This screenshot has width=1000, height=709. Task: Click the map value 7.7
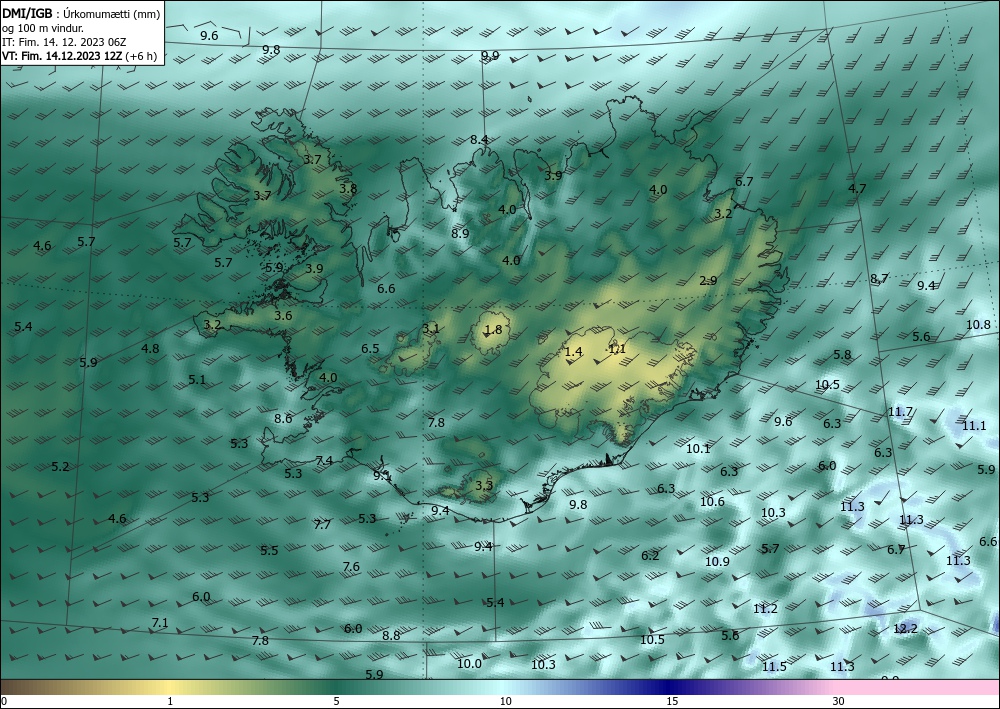click(x=322, y=524)
